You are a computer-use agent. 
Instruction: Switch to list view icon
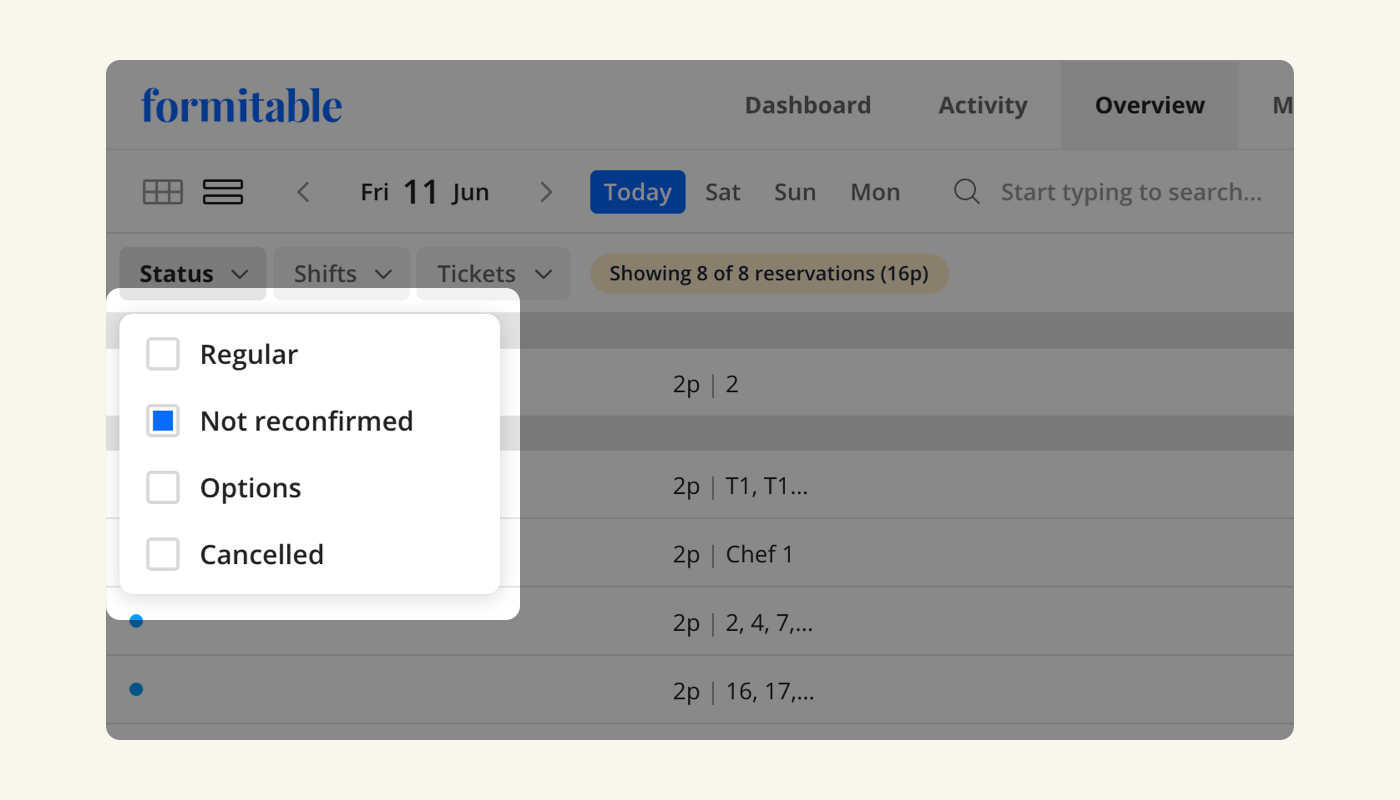click(x=223, y=192)
